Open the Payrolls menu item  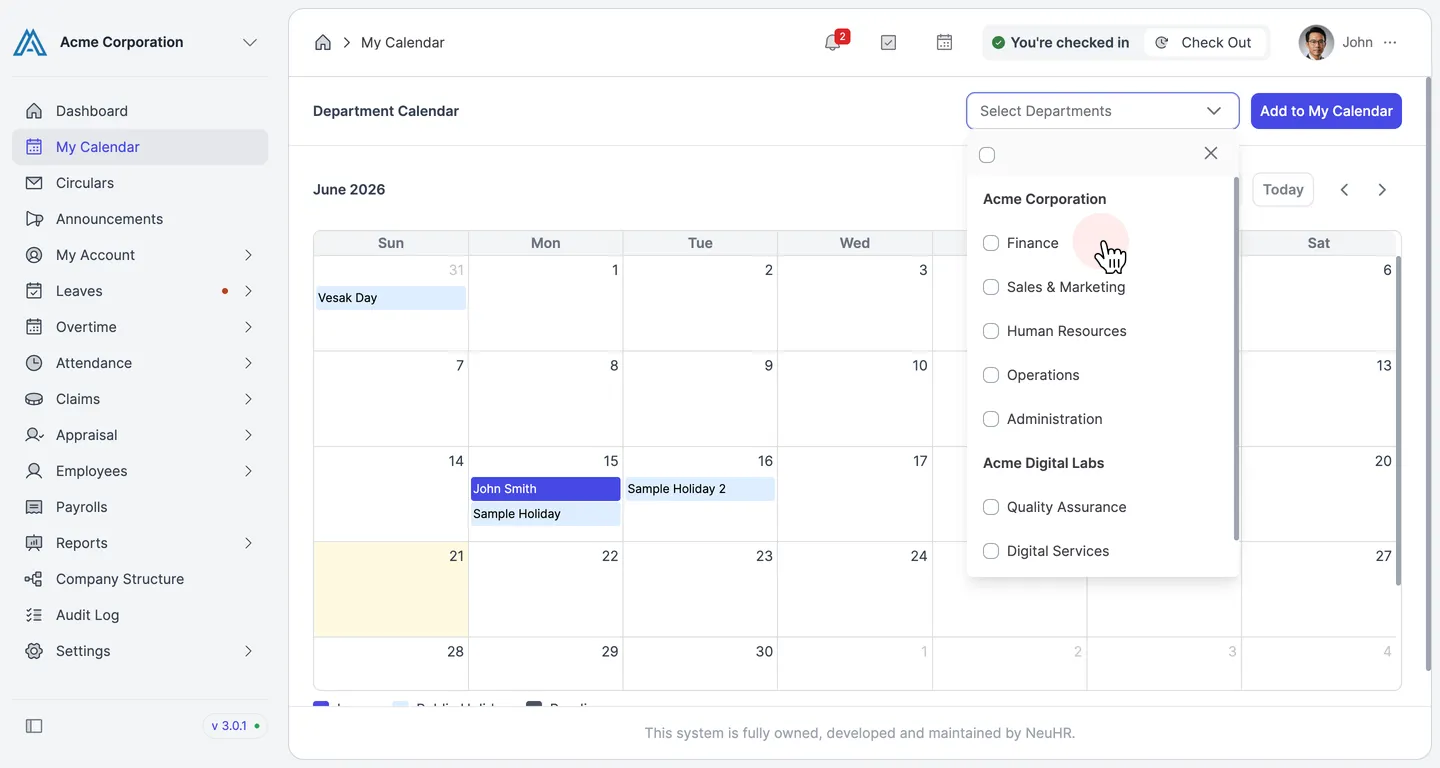coord(140,507)
